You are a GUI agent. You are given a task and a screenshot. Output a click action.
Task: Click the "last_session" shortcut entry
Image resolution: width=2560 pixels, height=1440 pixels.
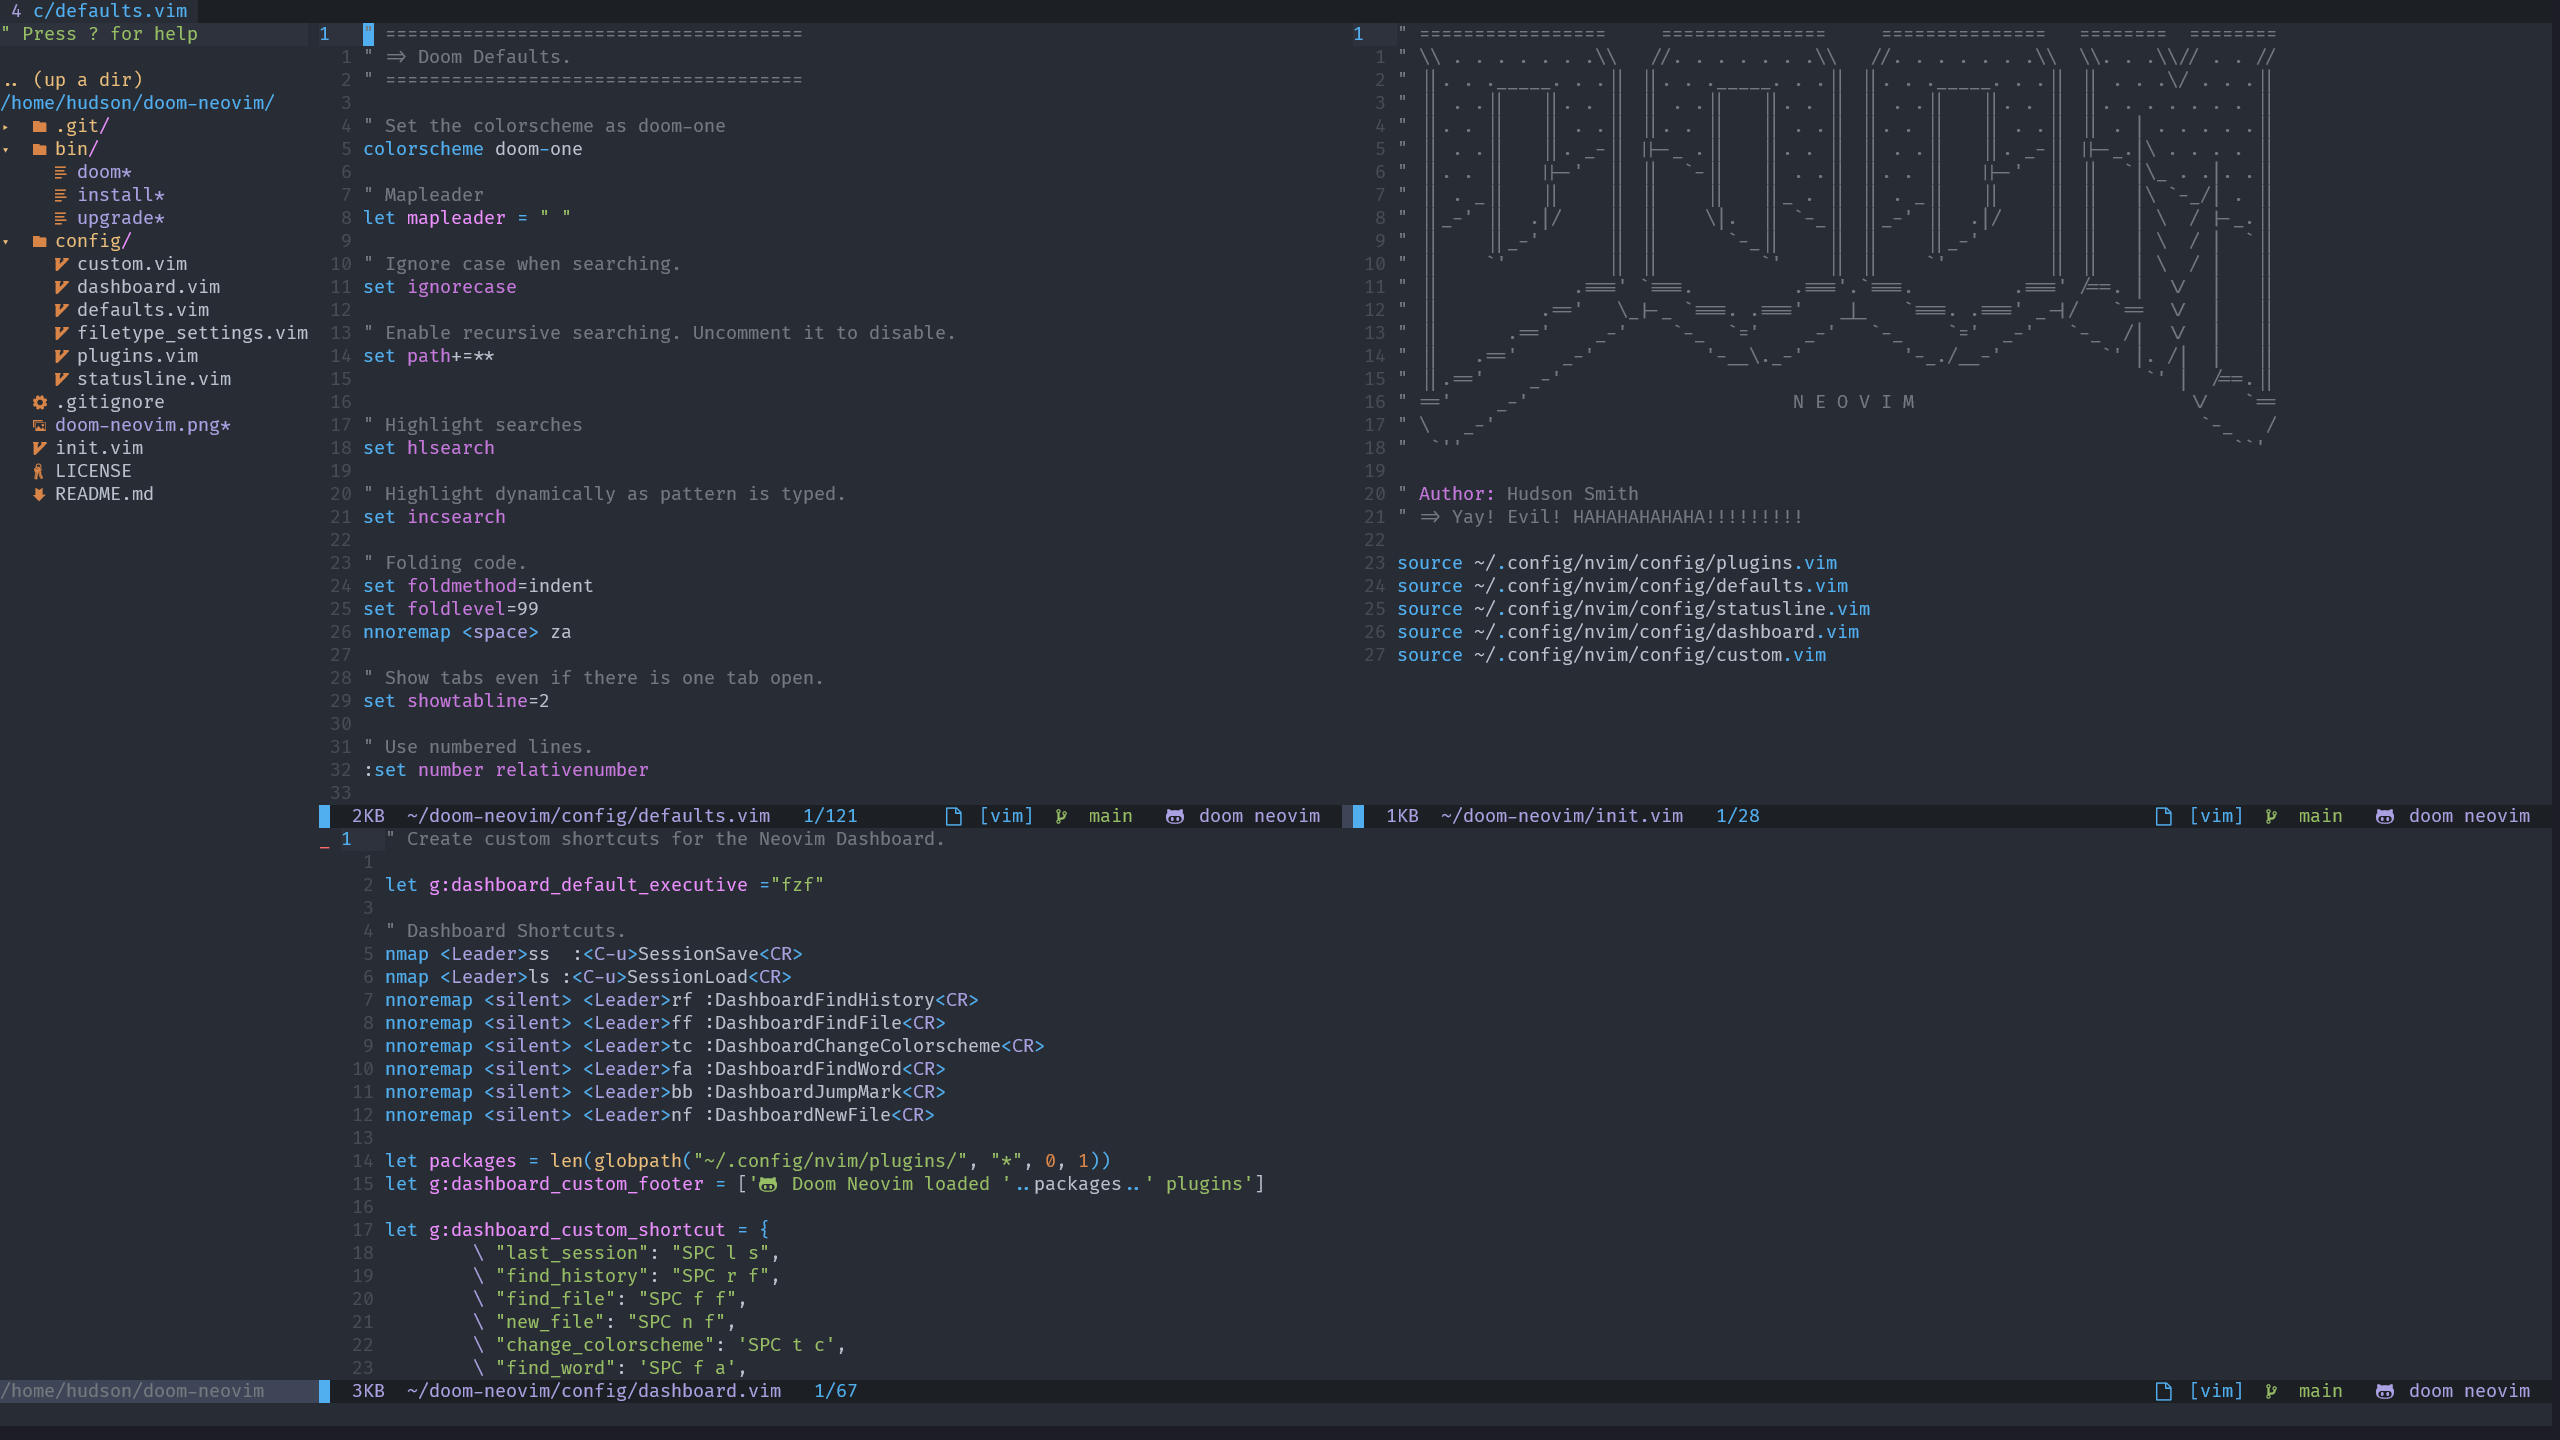point(626,1253)
